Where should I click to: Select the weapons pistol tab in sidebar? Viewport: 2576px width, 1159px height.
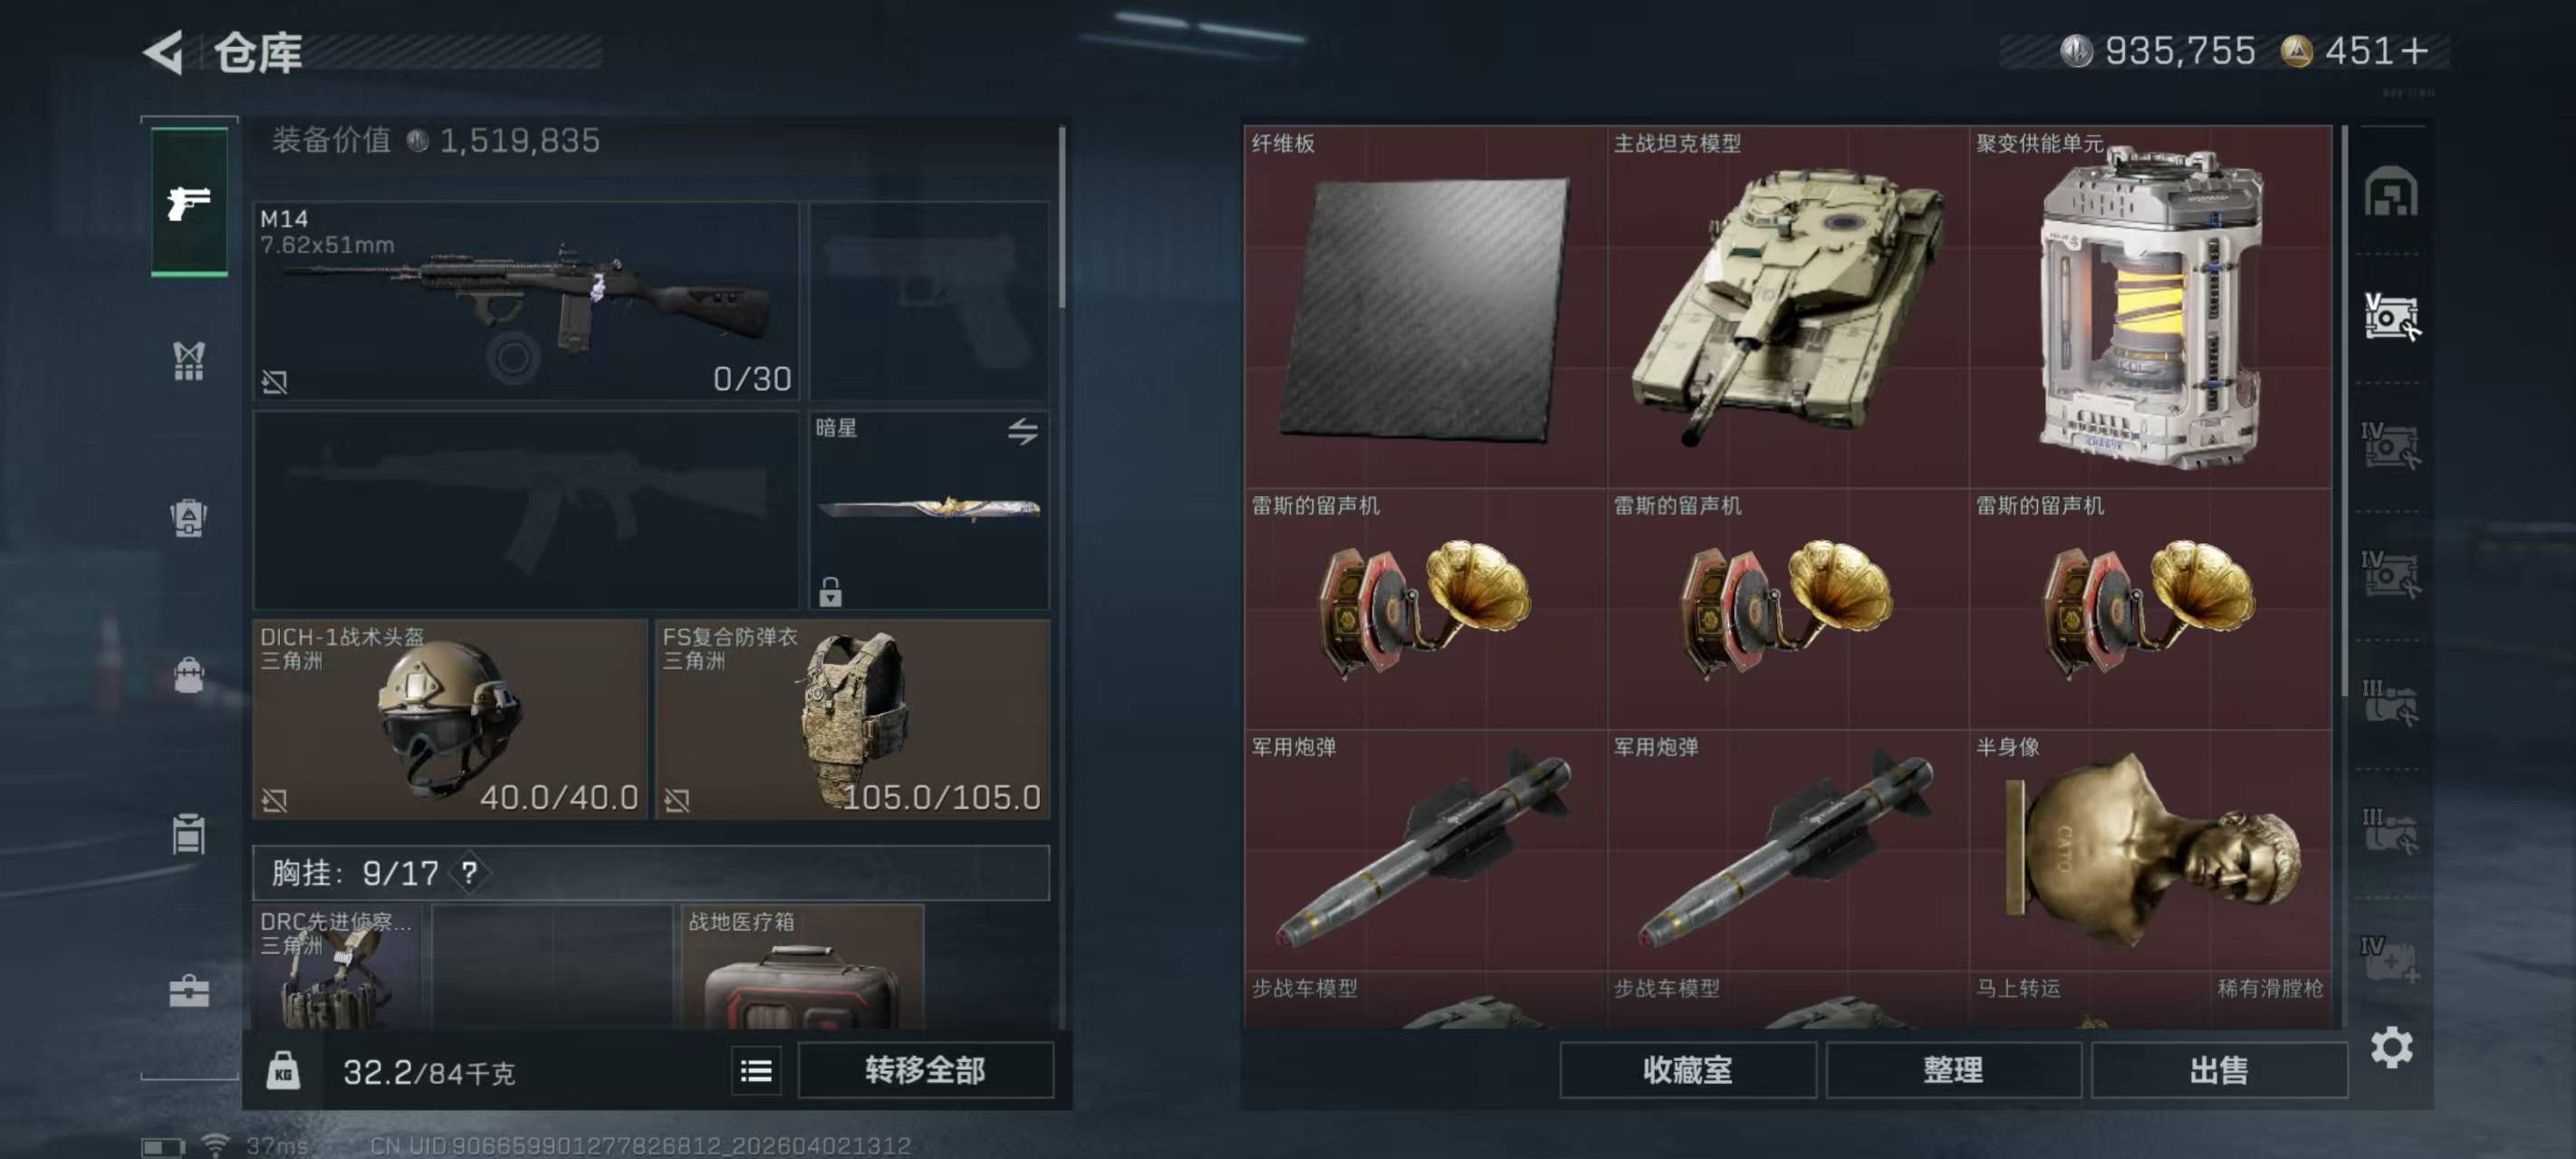(189, 202)
